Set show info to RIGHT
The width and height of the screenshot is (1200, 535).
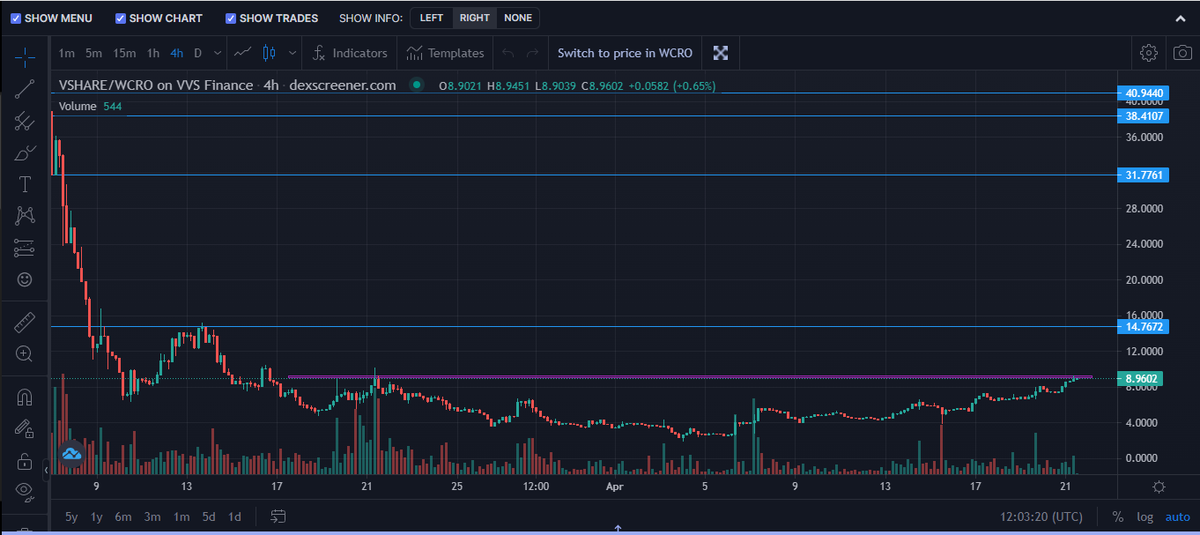point(474,18)
